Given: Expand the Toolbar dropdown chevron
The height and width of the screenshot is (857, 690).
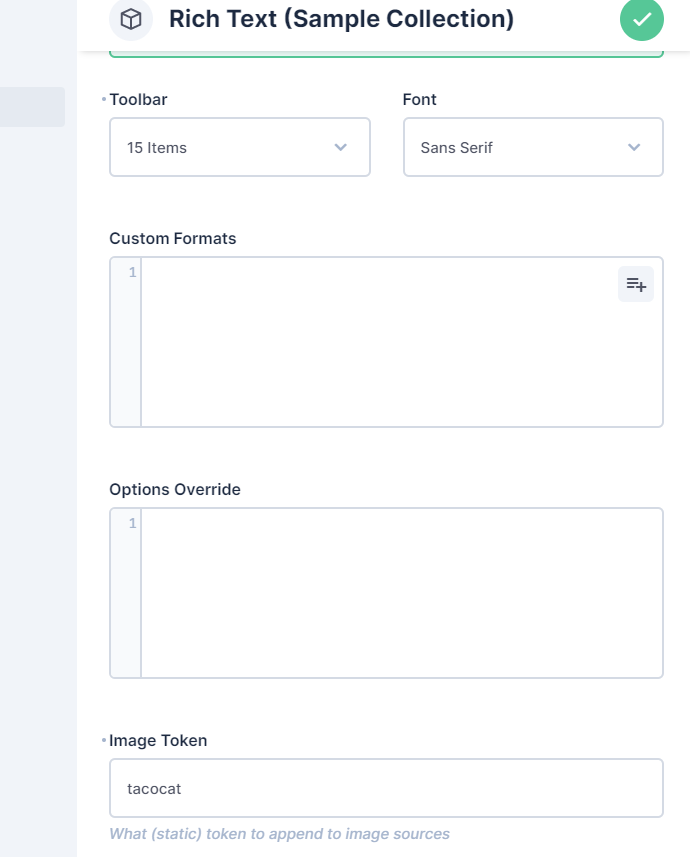Looking at the screenshot, I should 340,147.
